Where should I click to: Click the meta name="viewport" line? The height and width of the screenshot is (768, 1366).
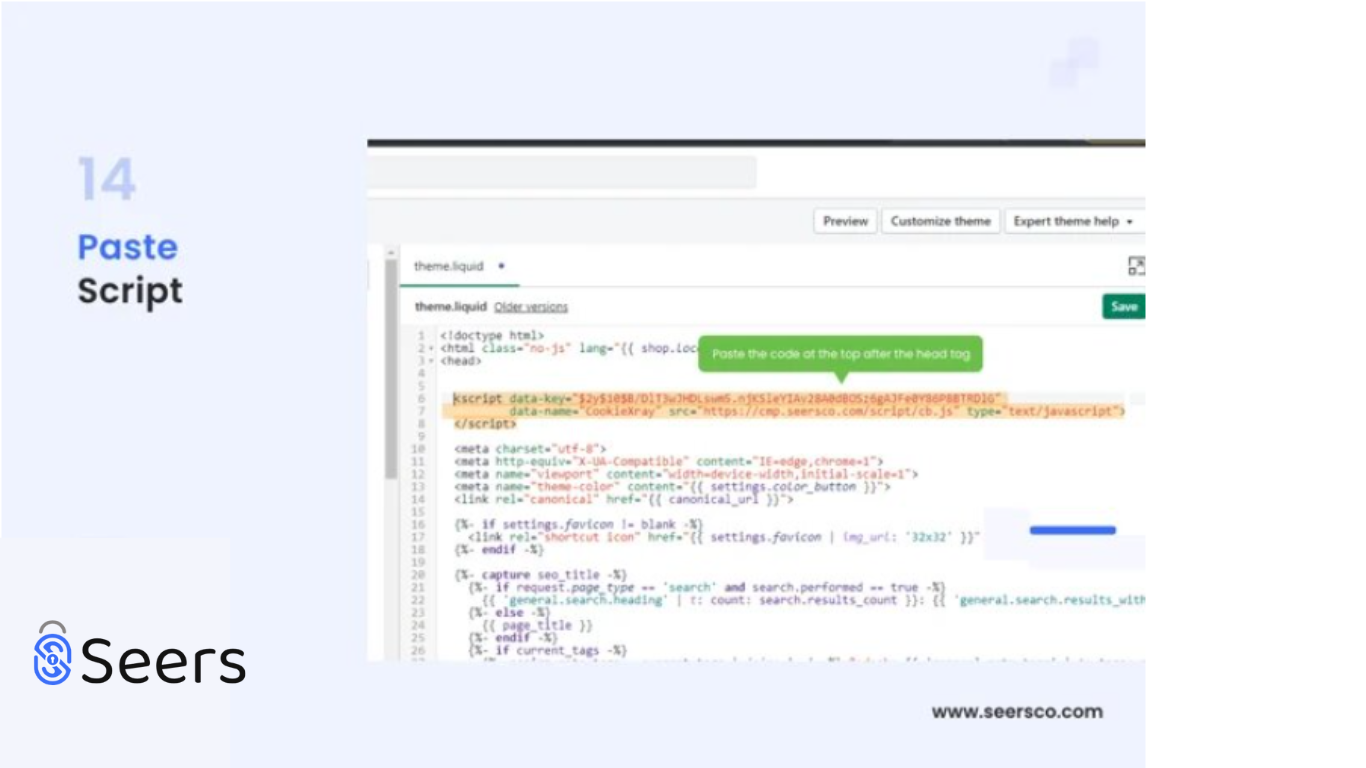coord(685,474)
